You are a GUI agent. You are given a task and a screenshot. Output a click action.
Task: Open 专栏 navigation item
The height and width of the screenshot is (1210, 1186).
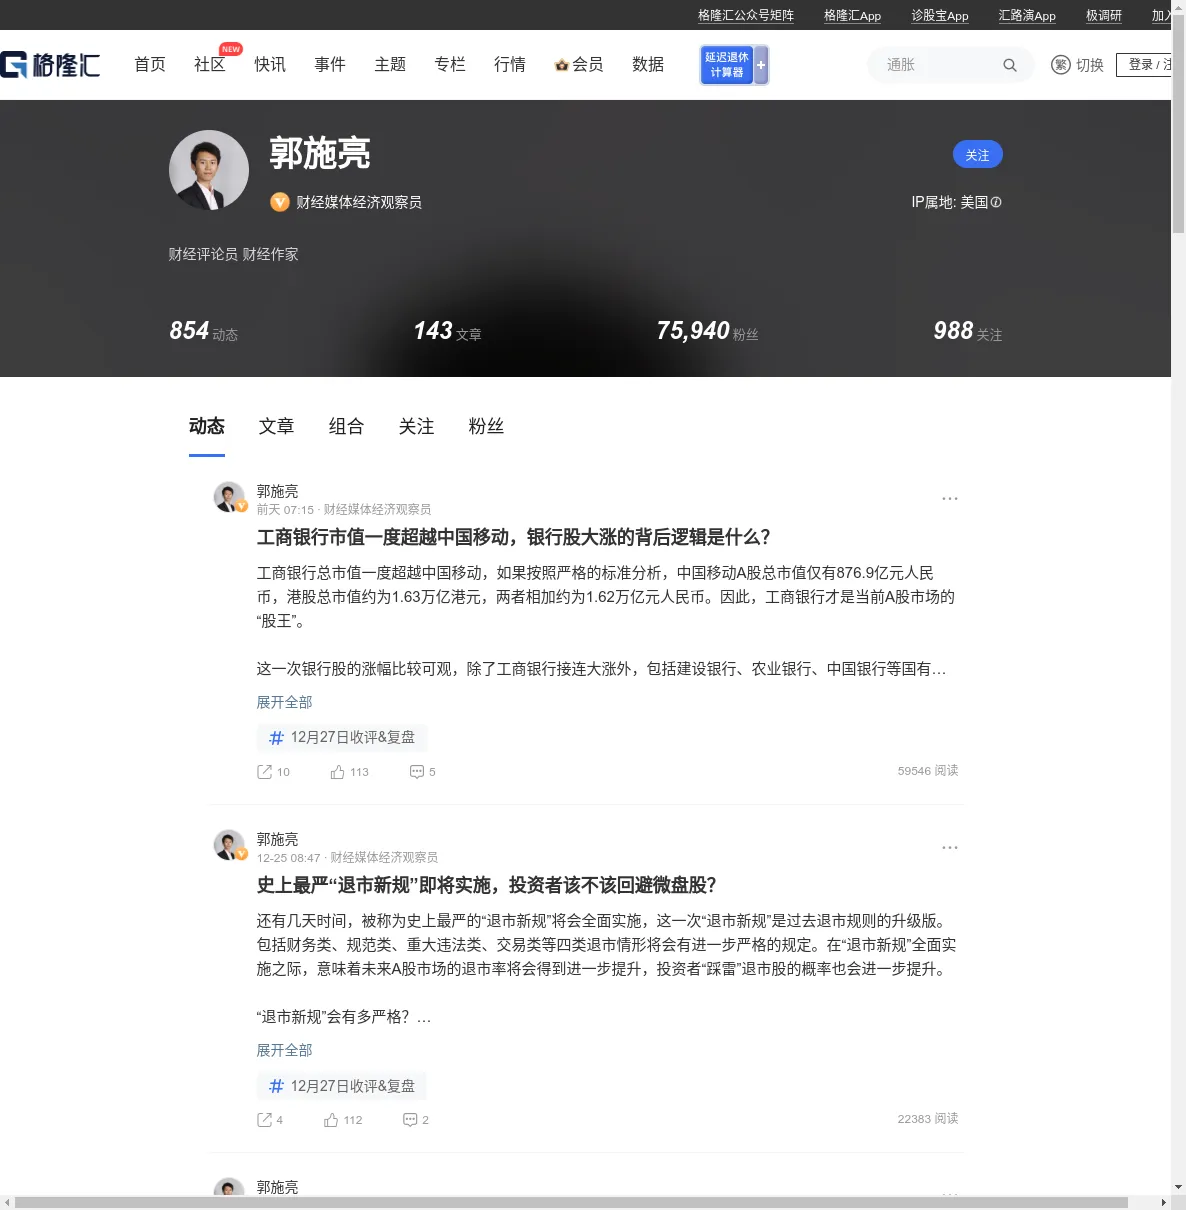(x=450, y=65)
